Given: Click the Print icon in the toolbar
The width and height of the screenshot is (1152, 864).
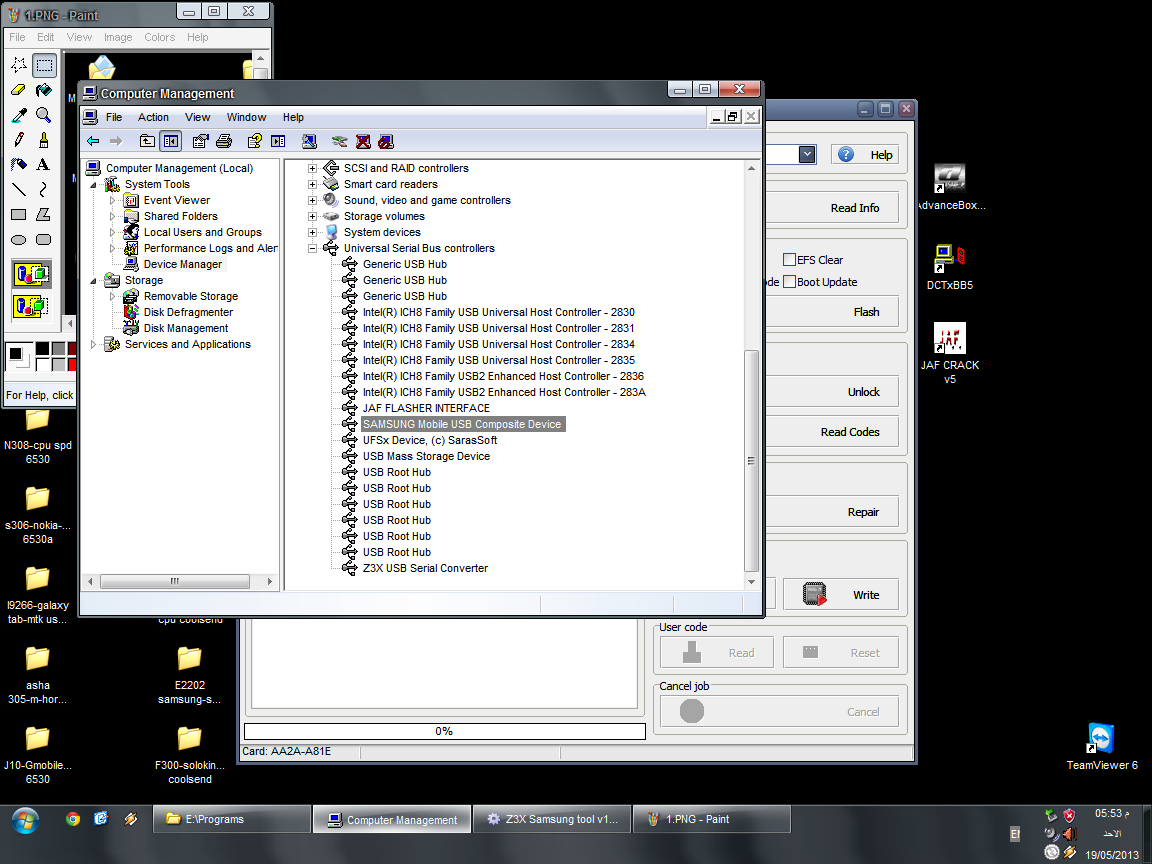Looking at the screenshot, I should 224,141.
